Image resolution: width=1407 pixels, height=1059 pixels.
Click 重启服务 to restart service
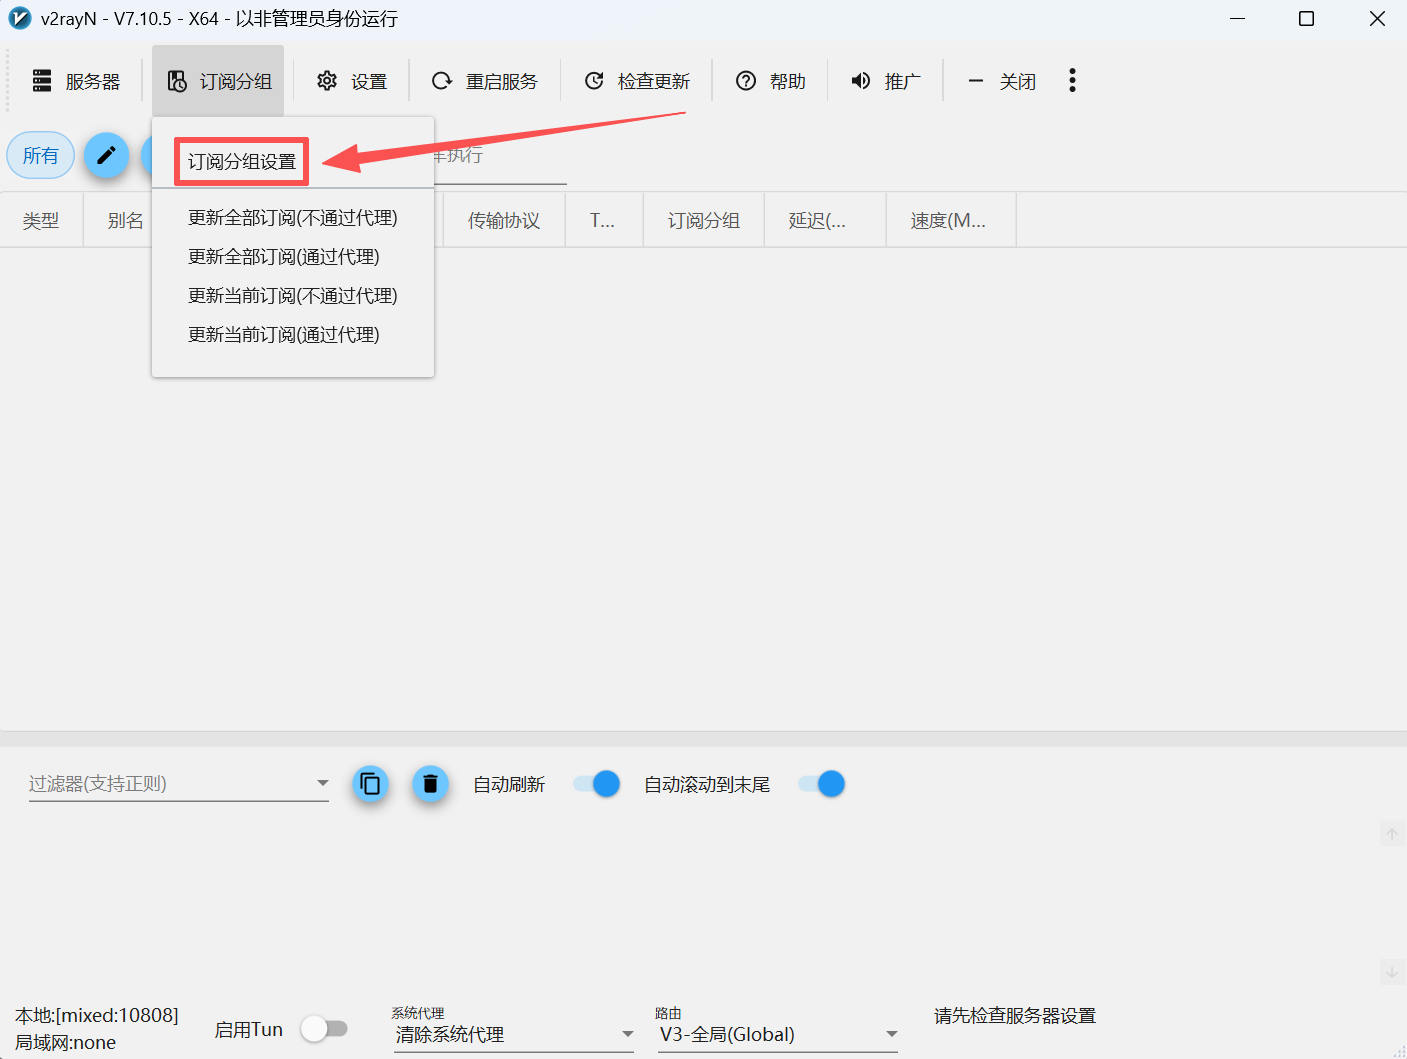pyautogui.click(x=485, y=81)
